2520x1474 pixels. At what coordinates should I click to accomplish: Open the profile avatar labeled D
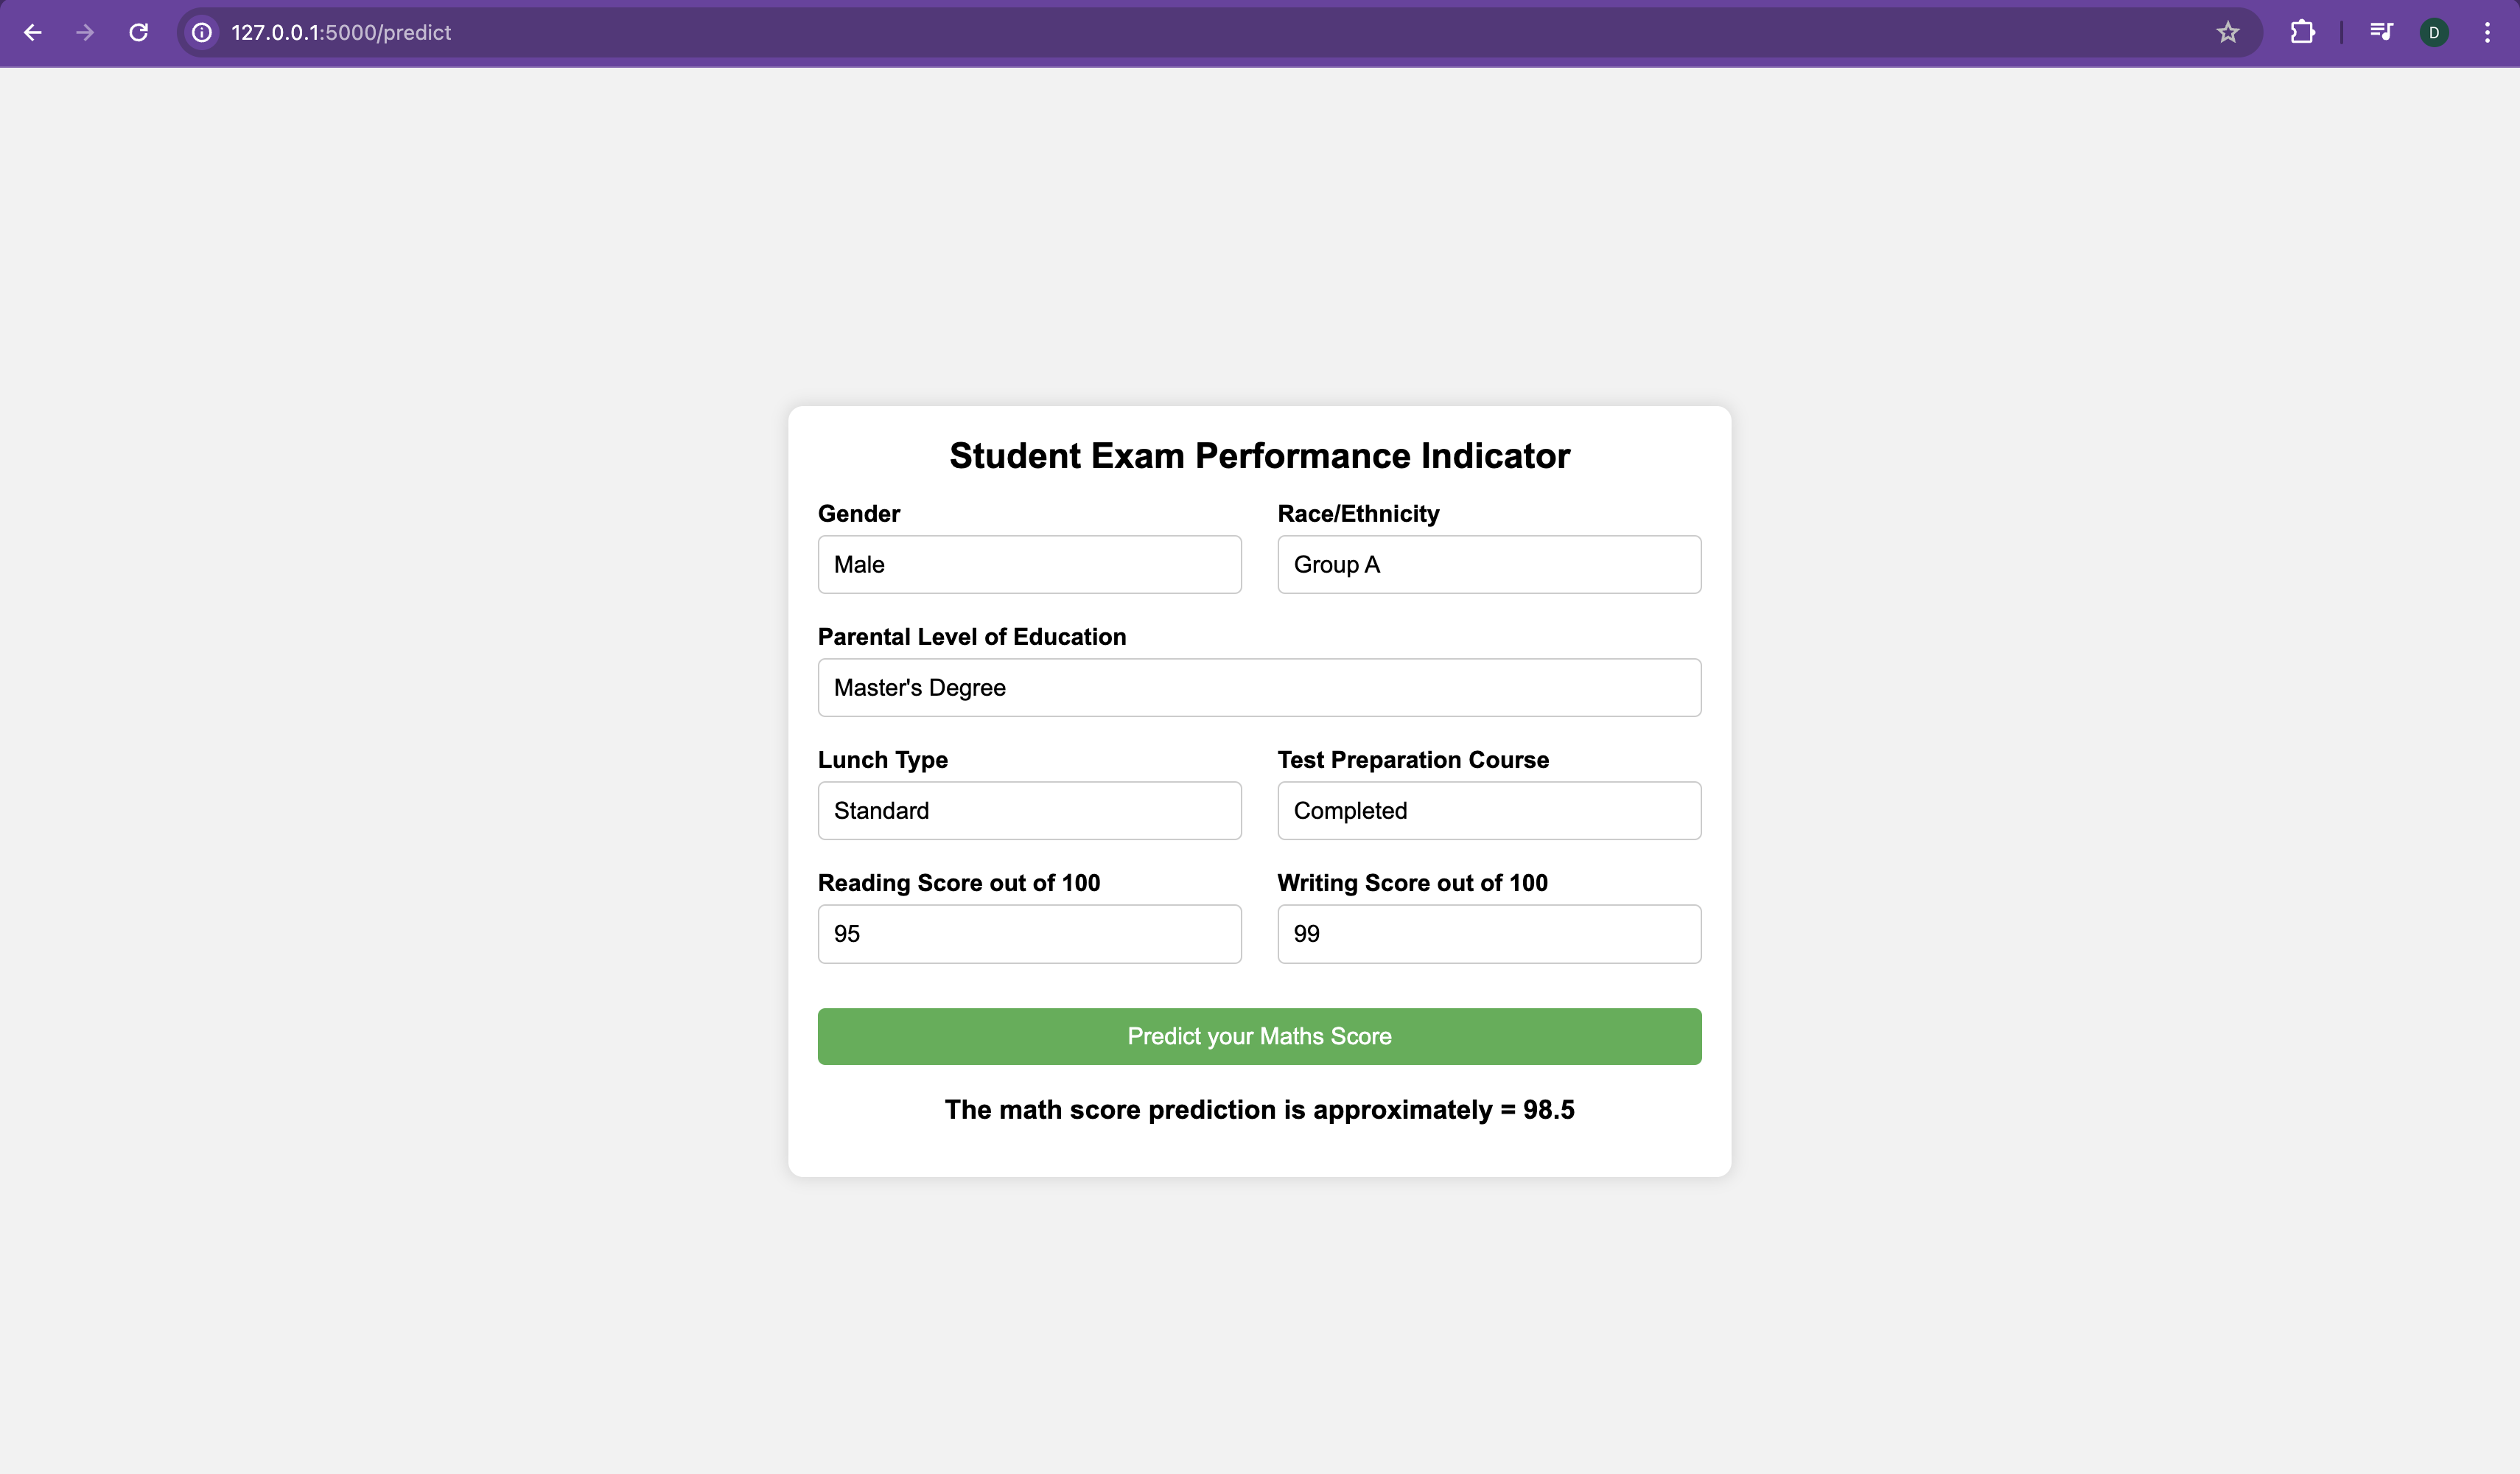click(x=2434, y=32)
